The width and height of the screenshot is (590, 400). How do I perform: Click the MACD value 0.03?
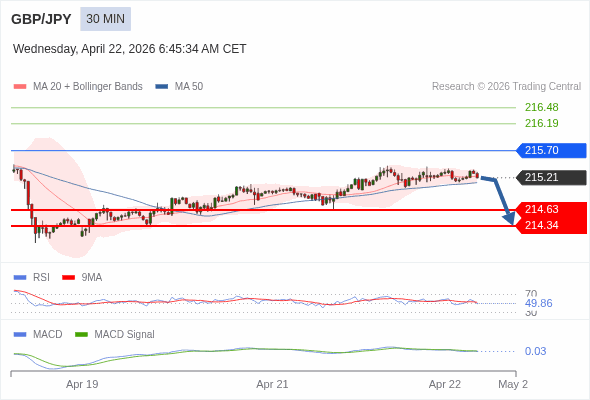[535, 351]
